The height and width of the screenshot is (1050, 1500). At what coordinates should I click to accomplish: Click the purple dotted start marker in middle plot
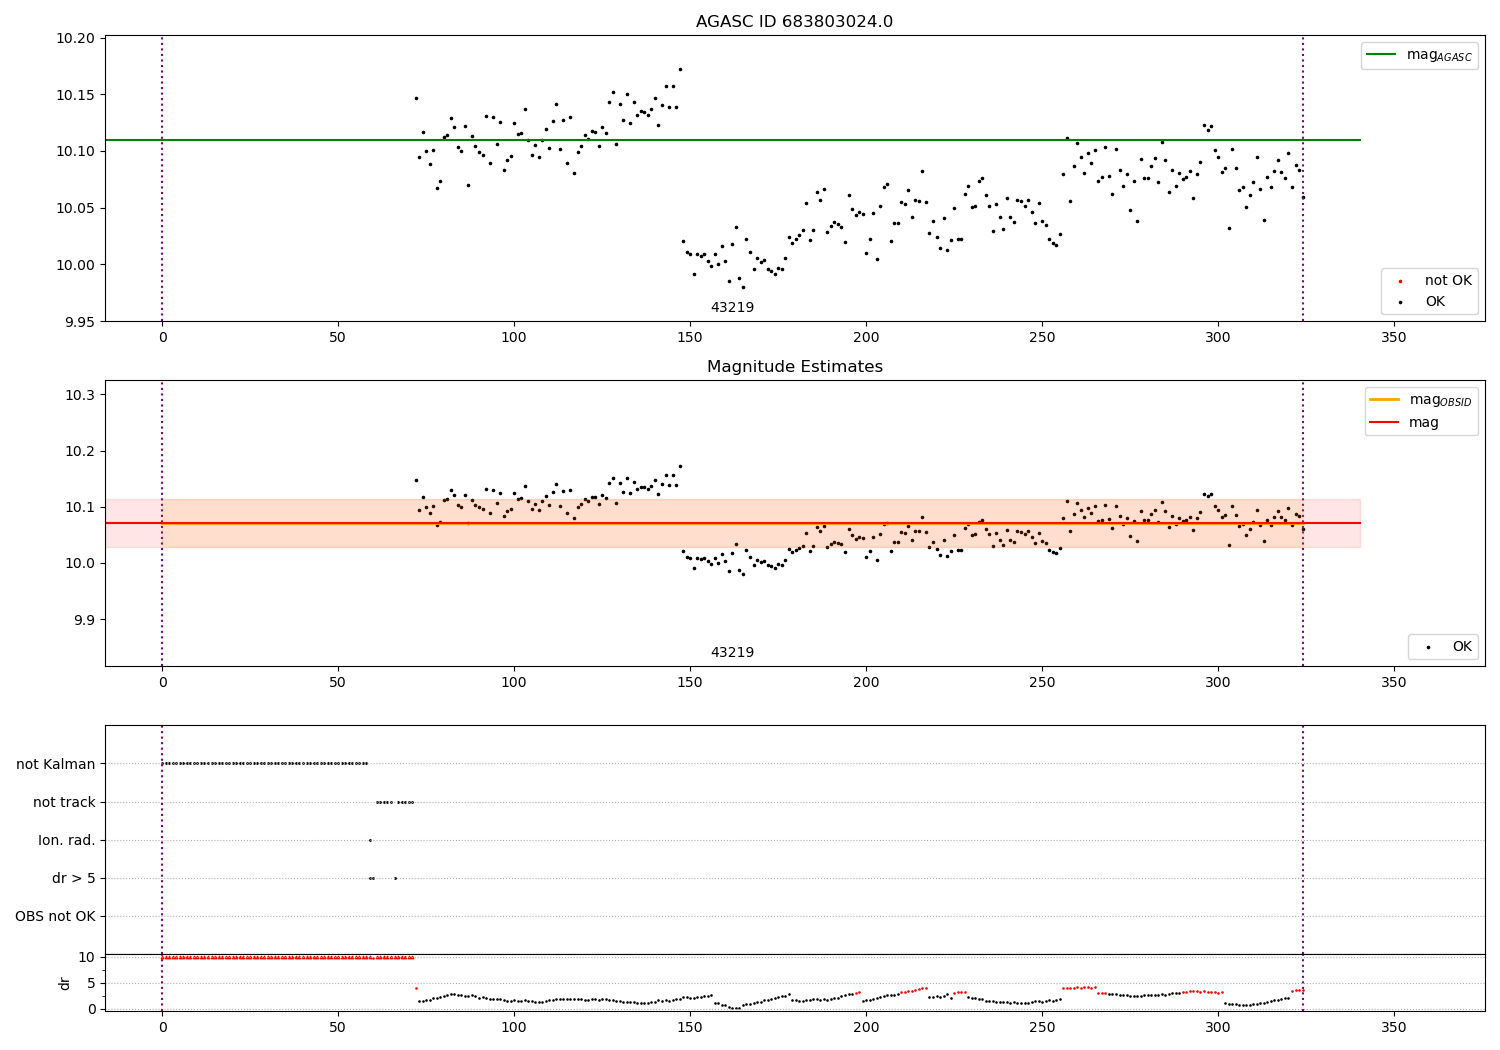pyautogui.click(x=162, y=523)
